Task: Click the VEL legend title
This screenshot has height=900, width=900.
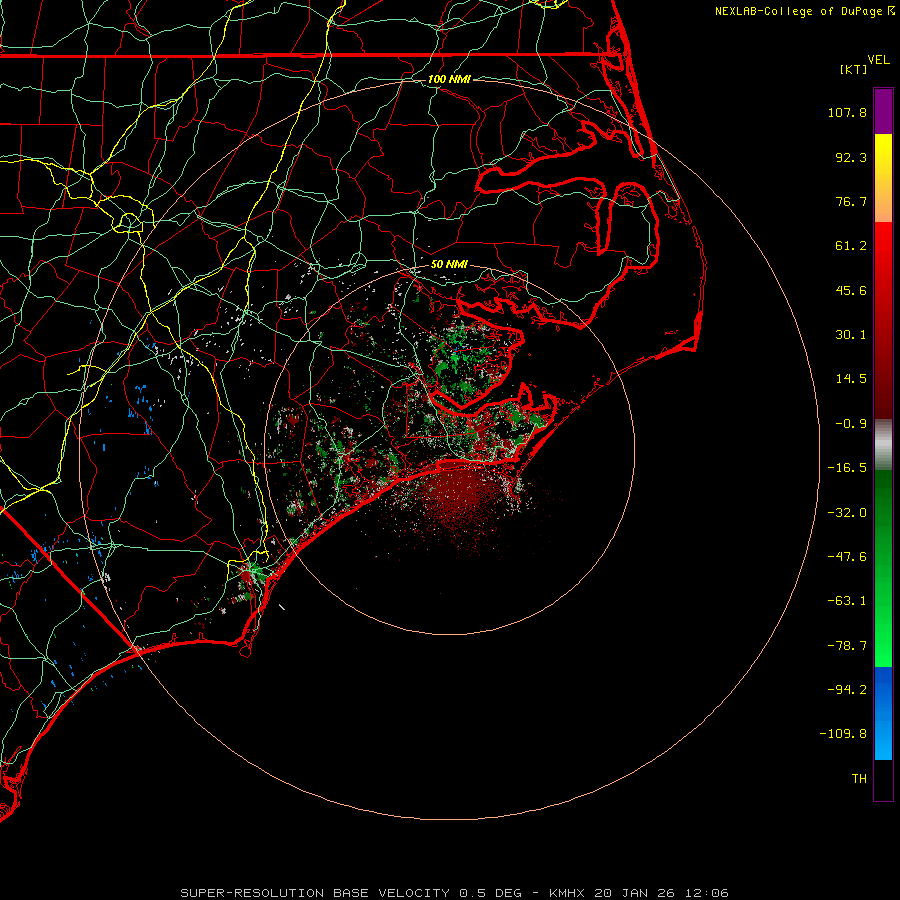Action: [878, 60]
